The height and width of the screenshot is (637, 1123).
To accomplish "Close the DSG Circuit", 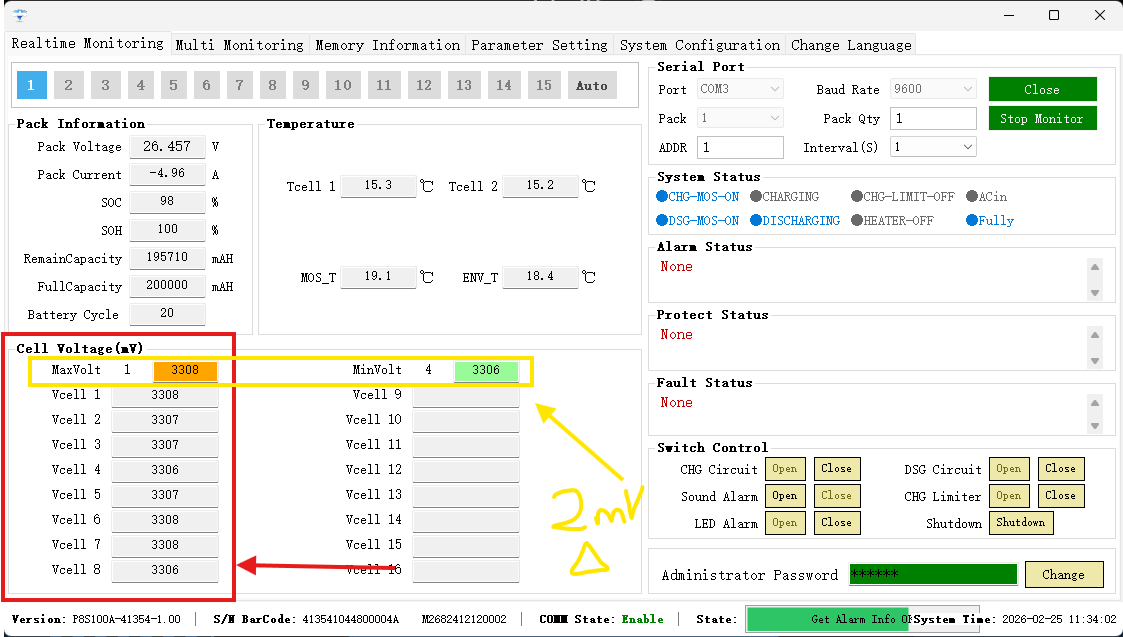I will (1061, 469).
